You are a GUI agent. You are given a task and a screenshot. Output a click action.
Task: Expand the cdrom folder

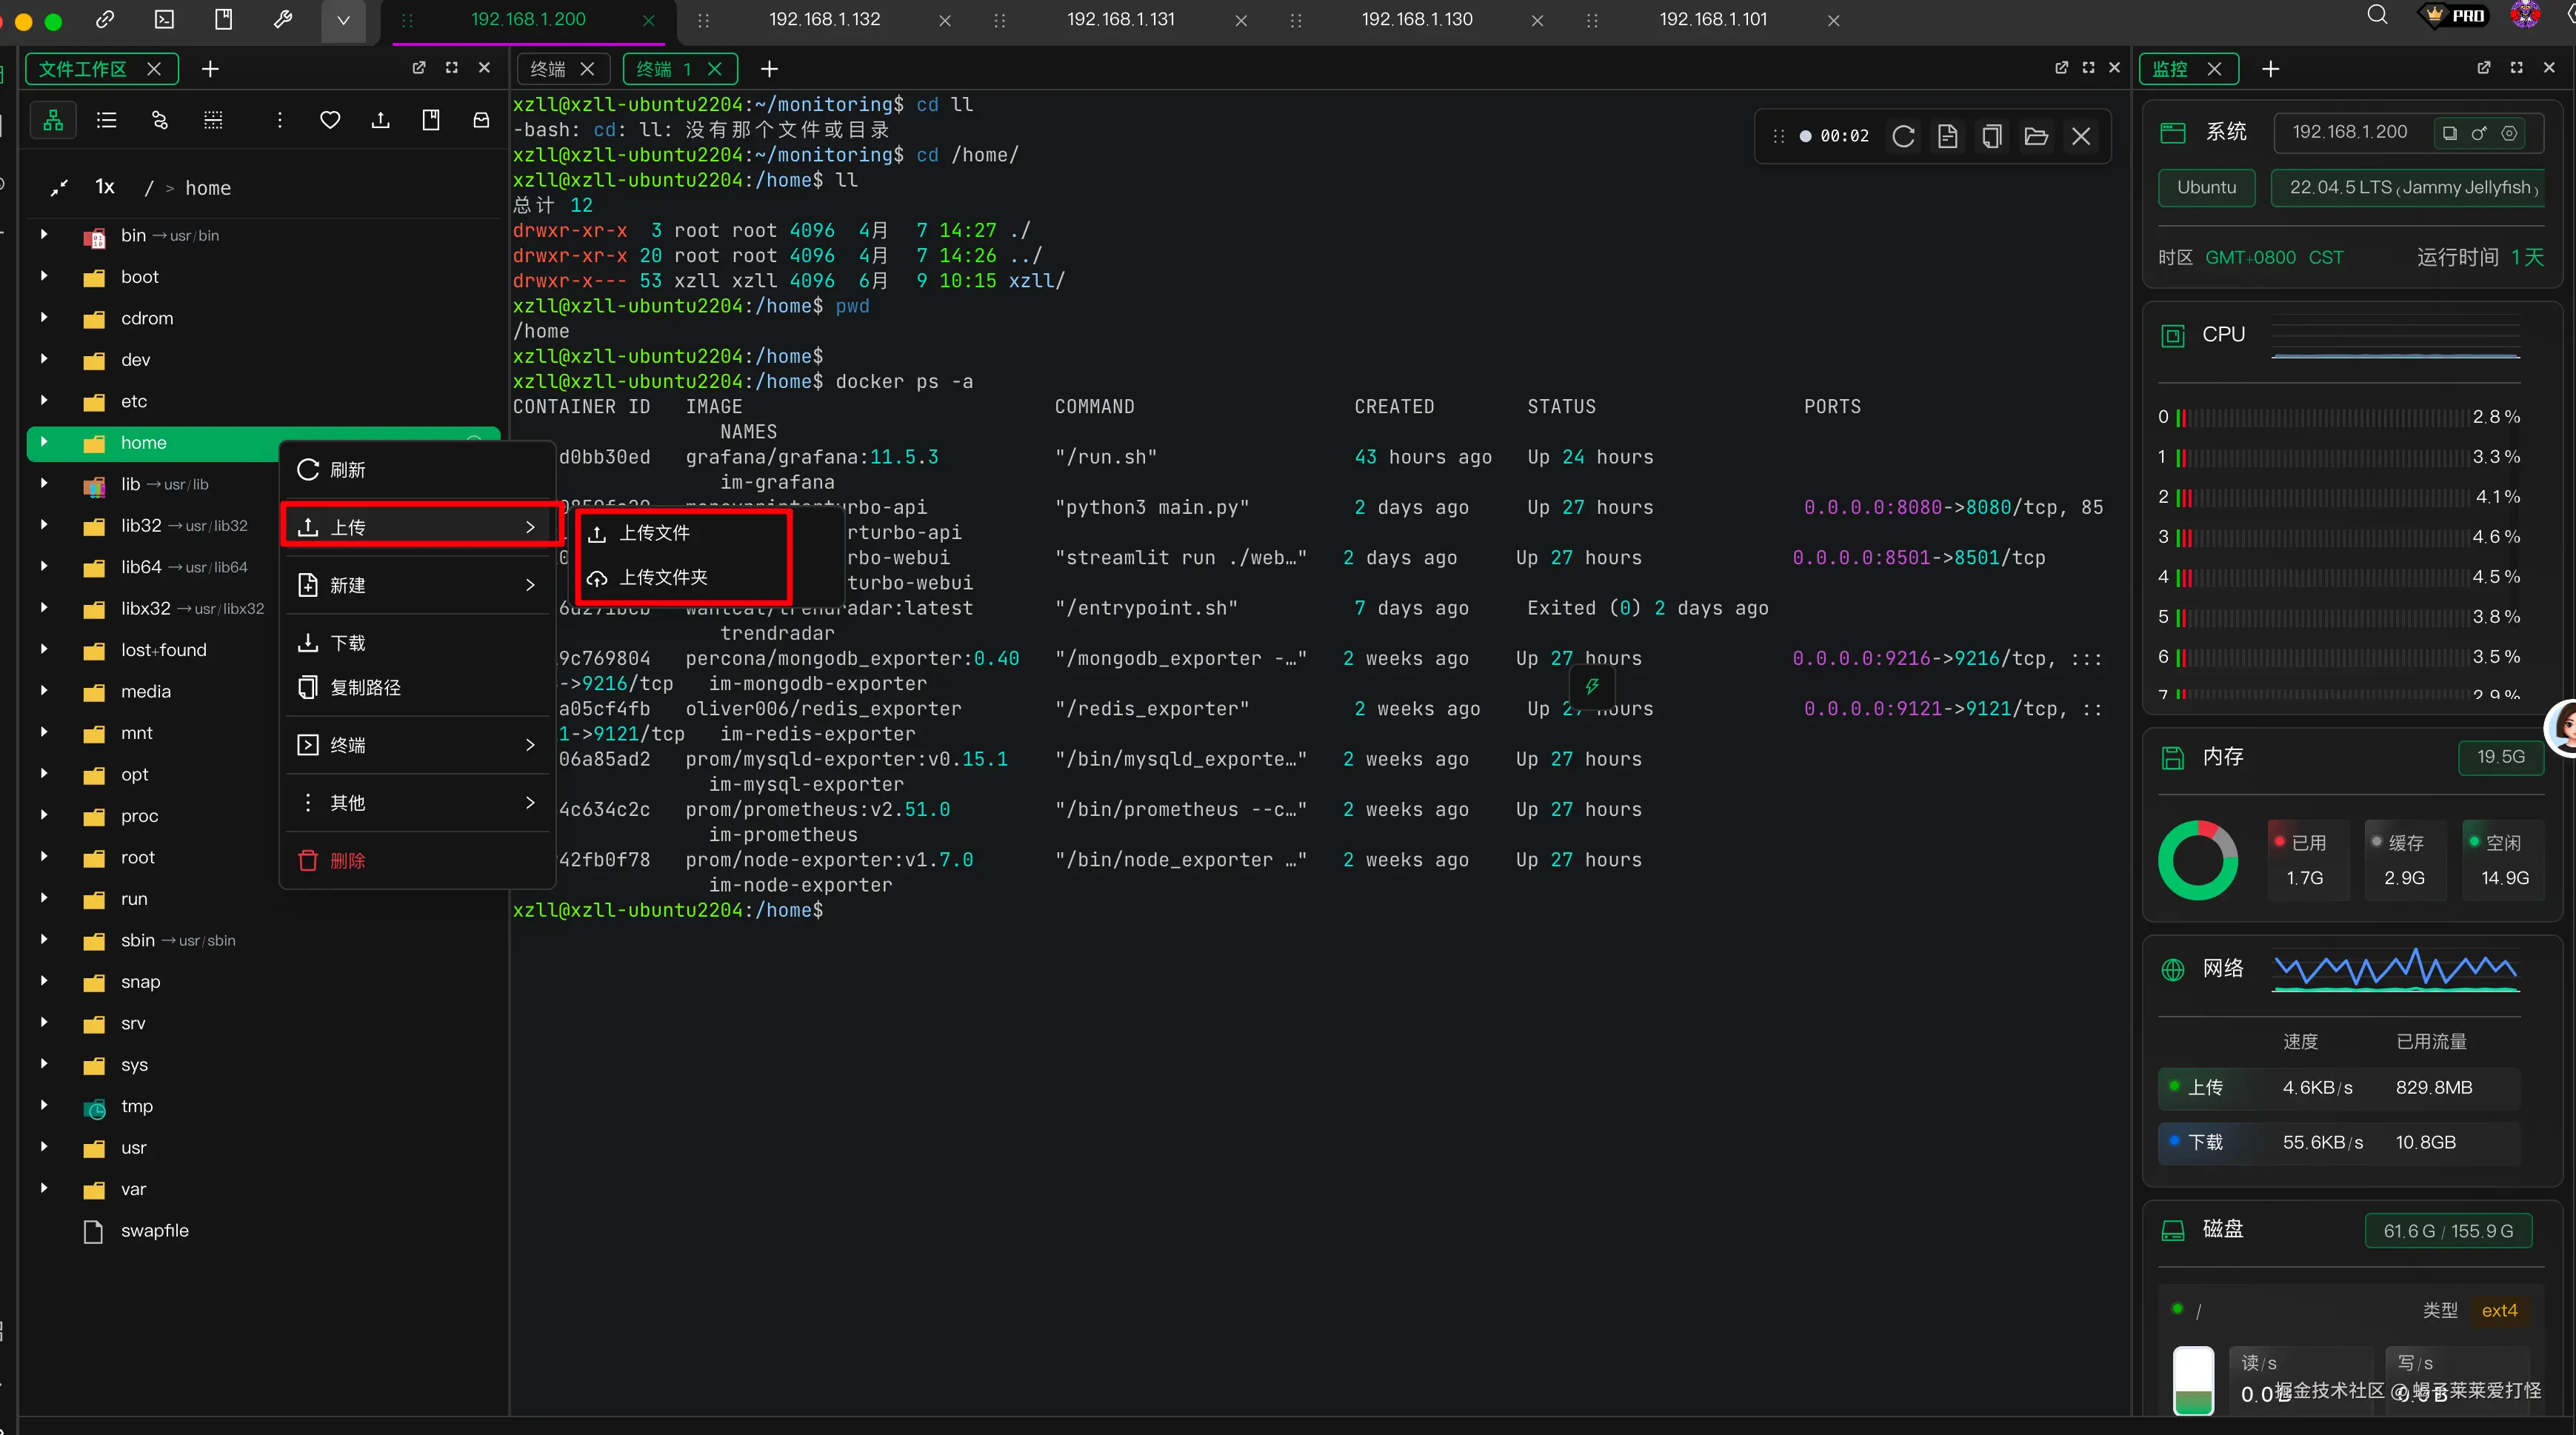pos(44,318)
